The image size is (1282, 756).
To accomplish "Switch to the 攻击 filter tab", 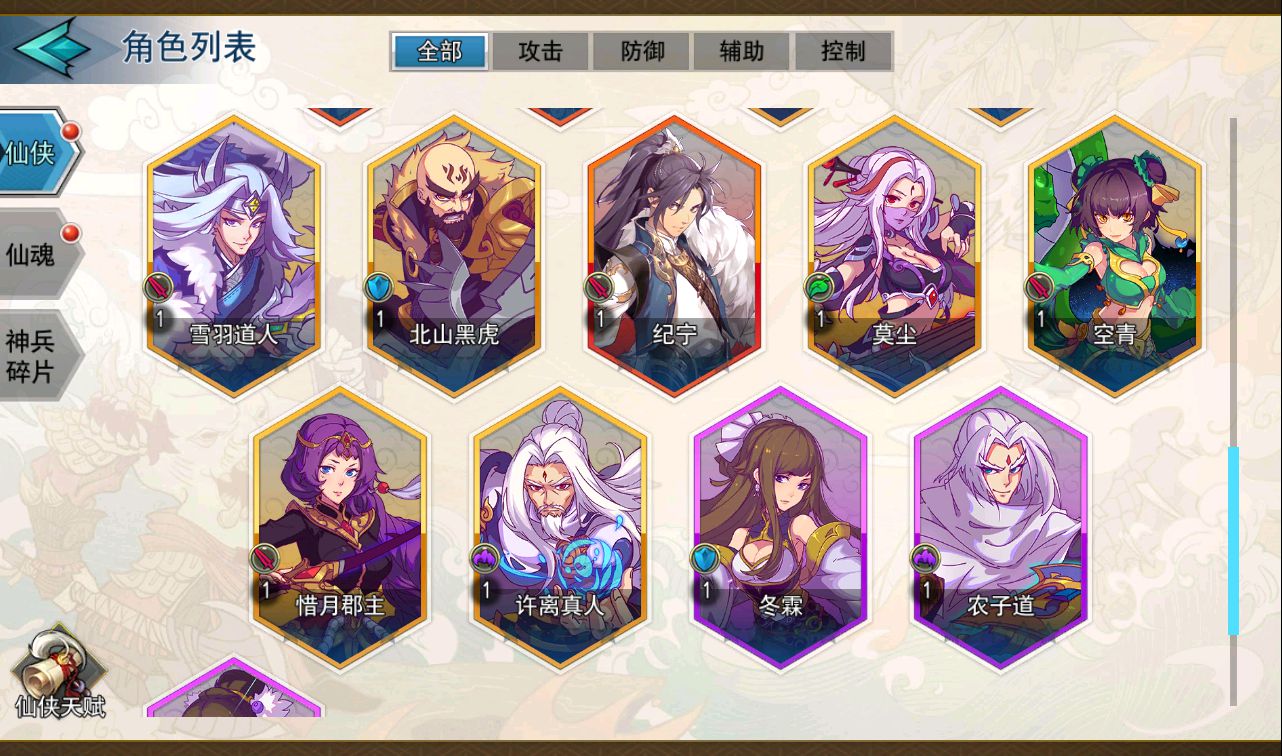I will click(x=541, y=51).
